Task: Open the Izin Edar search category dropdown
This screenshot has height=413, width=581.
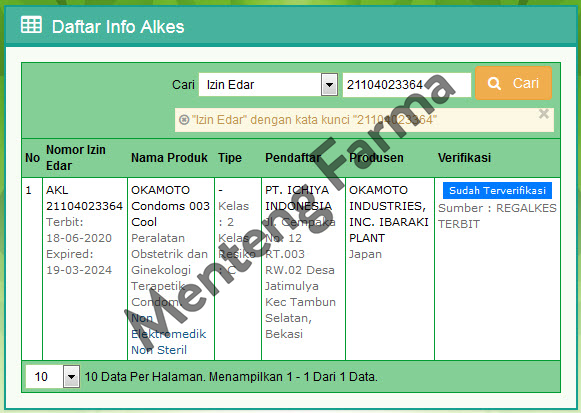Action: (x=268, y=84)
